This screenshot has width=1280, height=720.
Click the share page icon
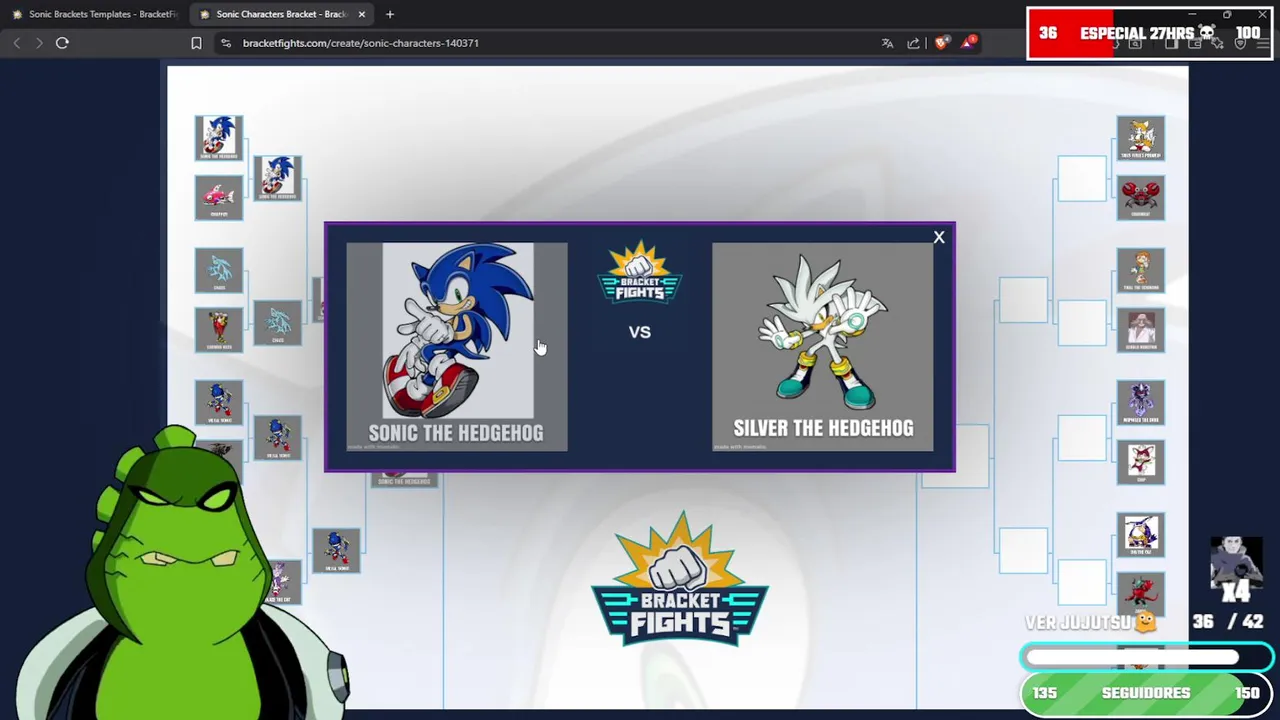click(x=913, y=43)
